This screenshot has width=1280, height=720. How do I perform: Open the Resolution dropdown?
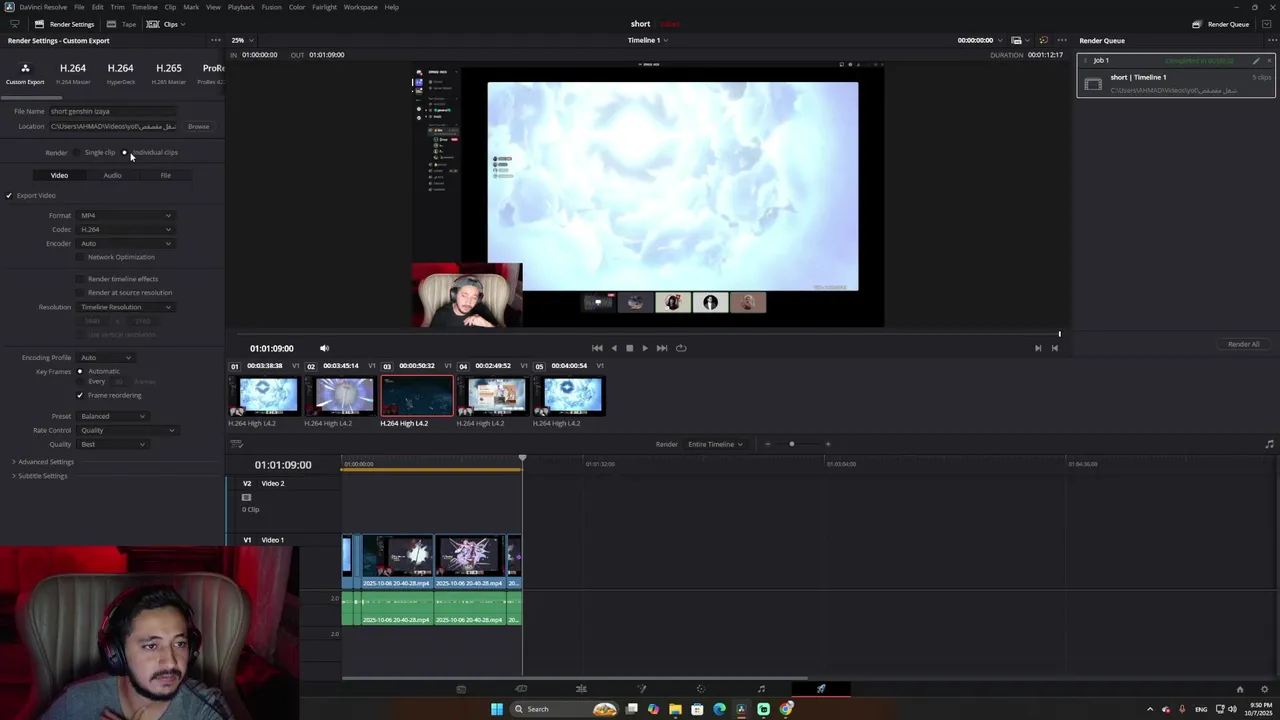coord(125,307)
